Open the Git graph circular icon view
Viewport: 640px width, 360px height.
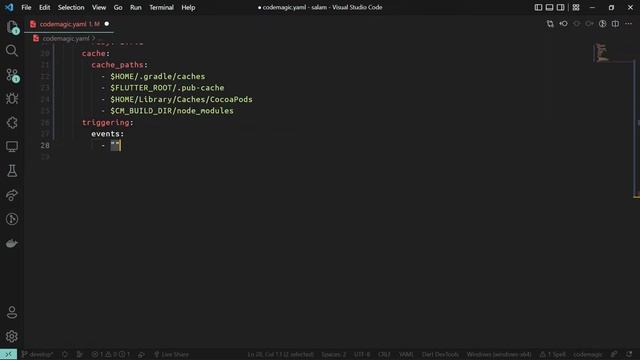(12, 219)
